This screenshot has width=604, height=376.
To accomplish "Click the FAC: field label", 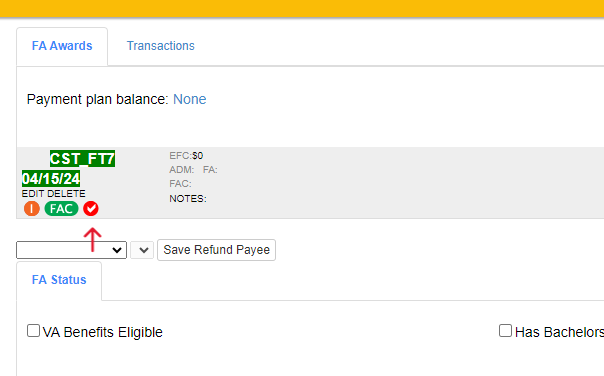I will 180,184.
